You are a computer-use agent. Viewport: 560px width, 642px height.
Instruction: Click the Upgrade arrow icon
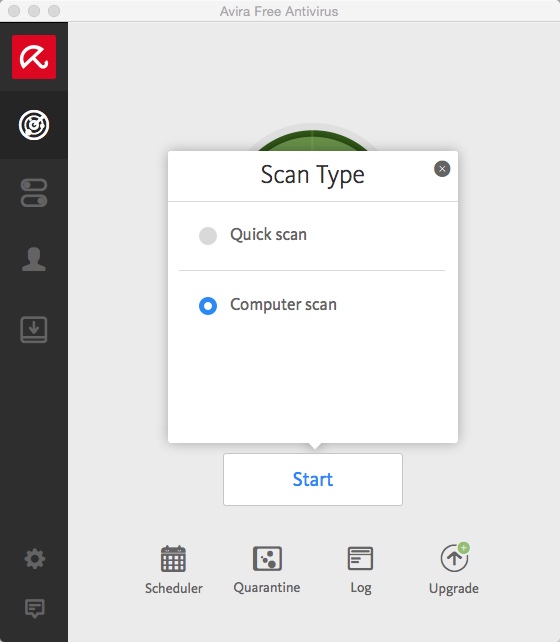[x=454, y=558]
